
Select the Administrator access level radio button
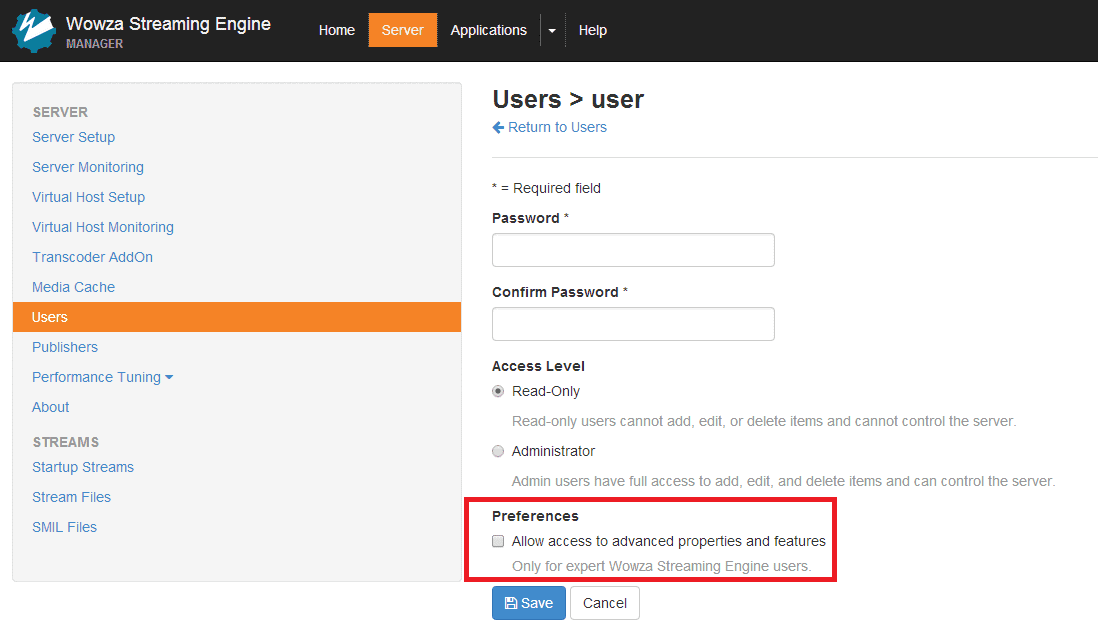pos(498,452)
